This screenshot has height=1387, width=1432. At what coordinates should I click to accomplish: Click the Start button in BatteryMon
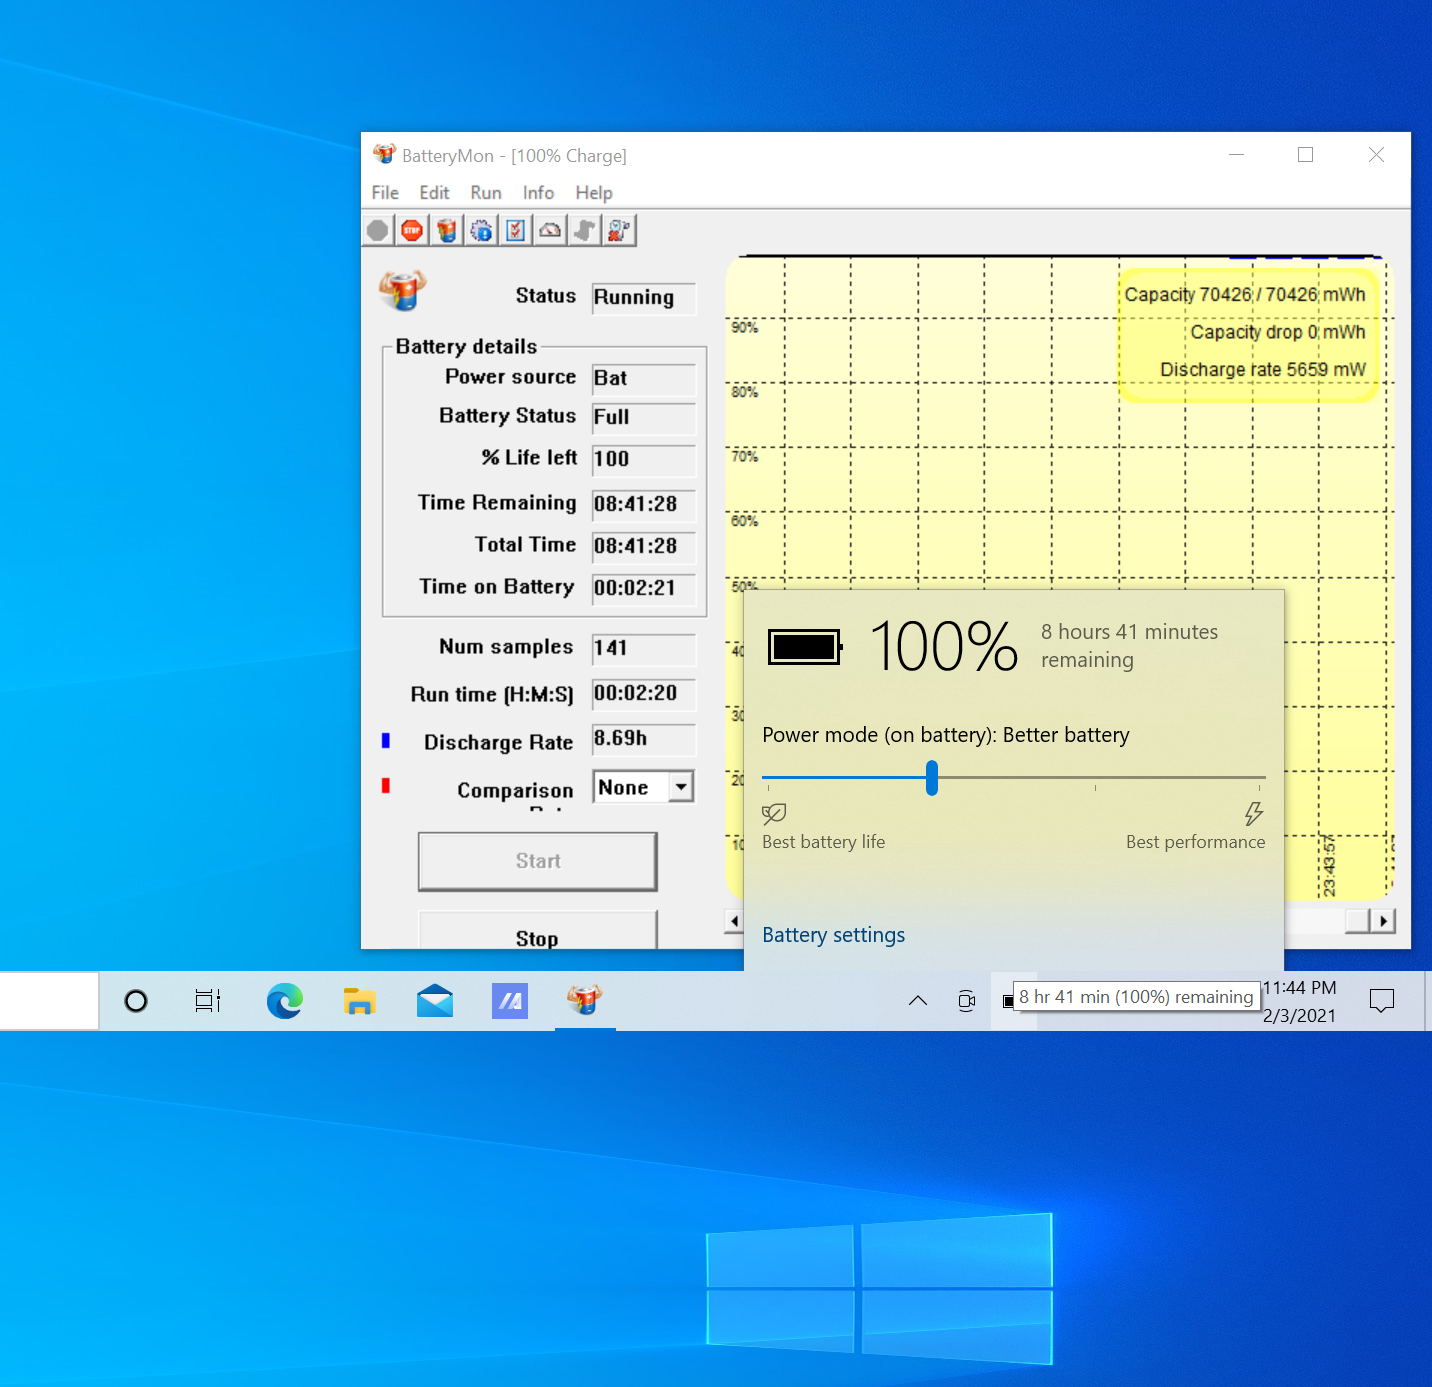coord(538,861)
